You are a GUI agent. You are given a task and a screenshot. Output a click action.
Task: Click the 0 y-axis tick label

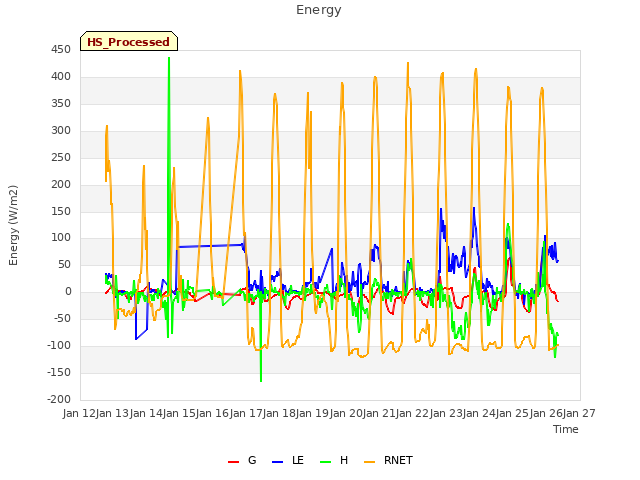pos(68,292)
